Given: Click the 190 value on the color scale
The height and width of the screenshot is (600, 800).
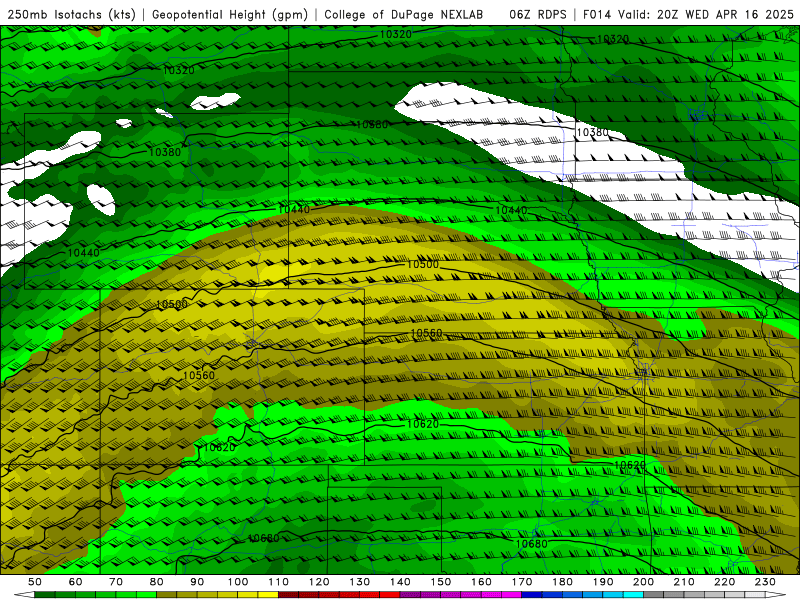Looking at the screenshot, I should click(x=603, y=582).
